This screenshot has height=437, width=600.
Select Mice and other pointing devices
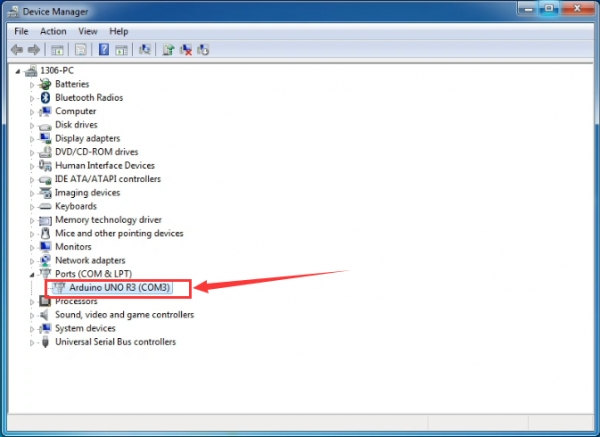119,233
